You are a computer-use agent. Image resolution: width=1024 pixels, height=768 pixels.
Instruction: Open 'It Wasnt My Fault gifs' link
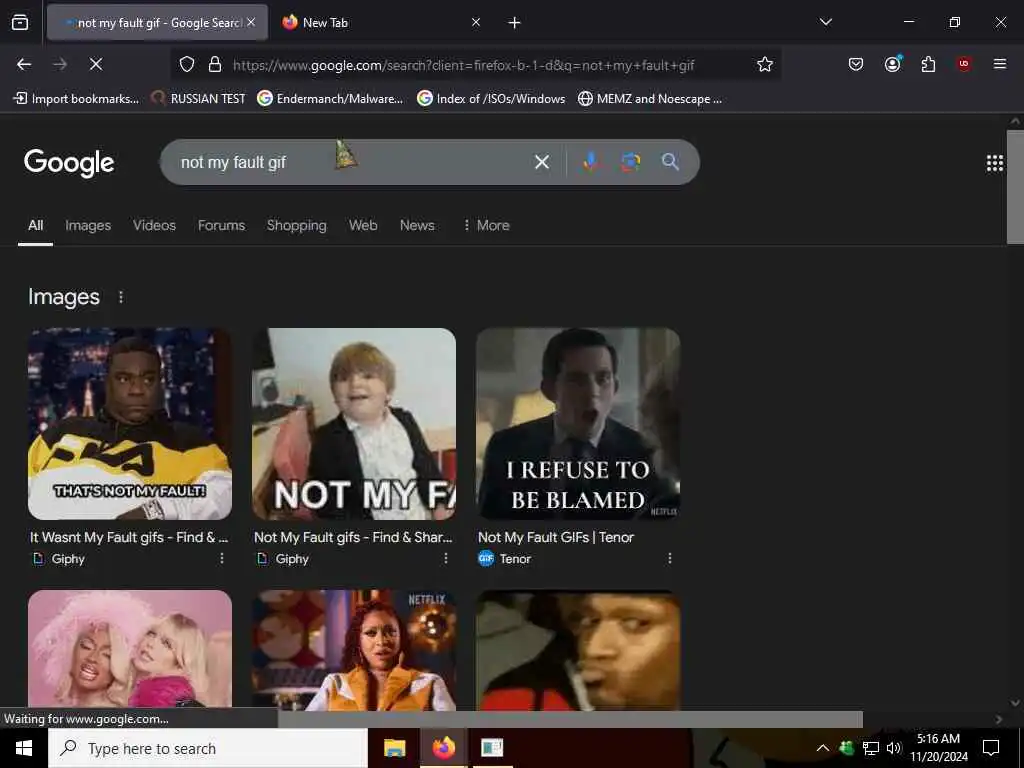[129, 537]
